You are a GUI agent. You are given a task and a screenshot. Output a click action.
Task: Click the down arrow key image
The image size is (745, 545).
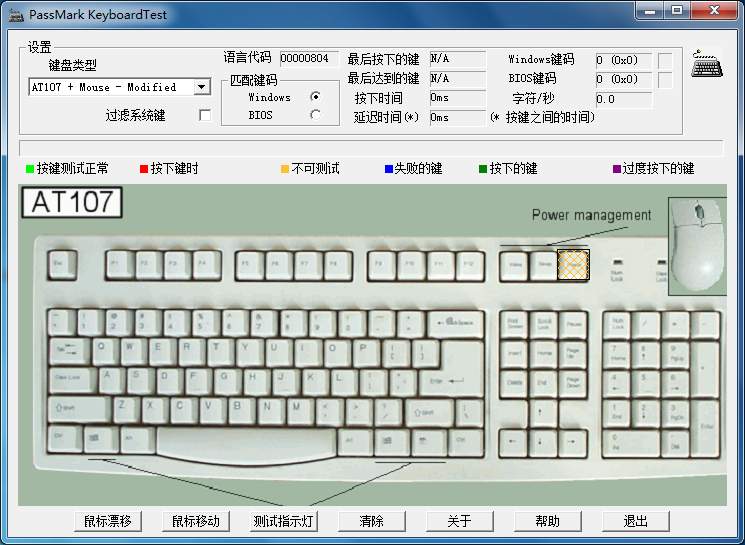click(x=543, y=442)
